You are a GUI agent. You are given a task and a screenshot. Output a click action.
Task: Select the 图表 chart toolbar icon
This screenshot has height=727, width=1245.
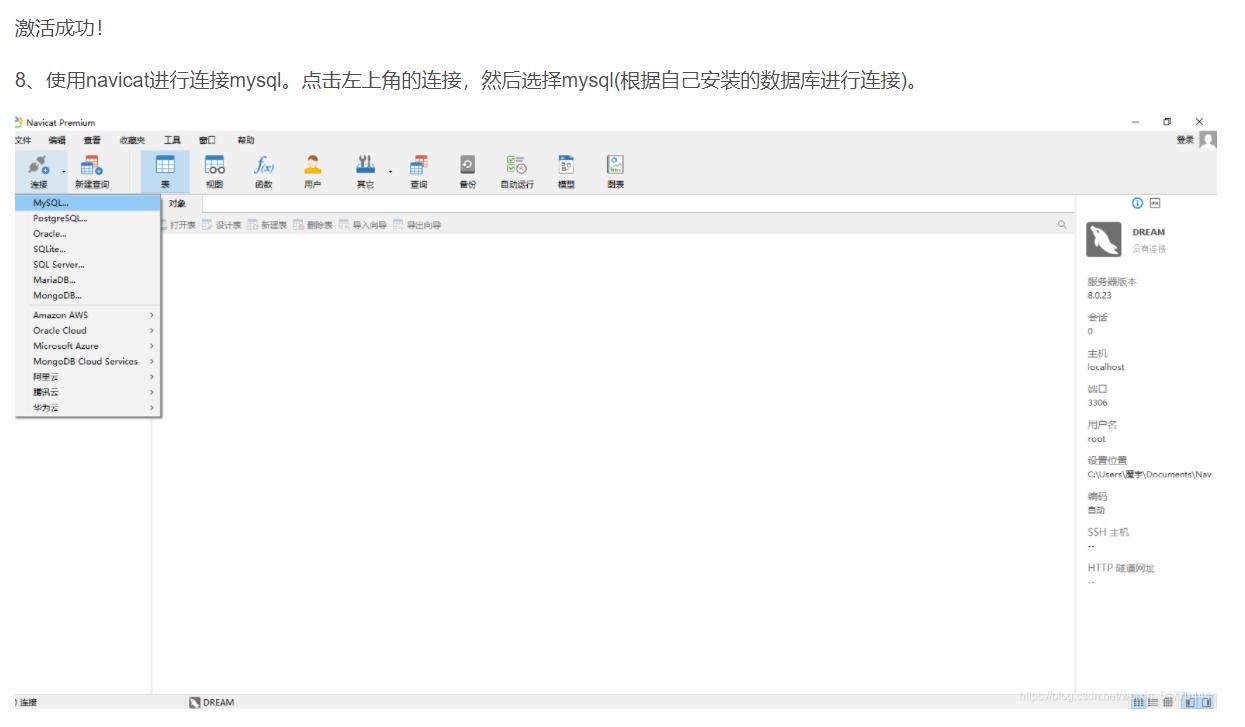[615, 171]
